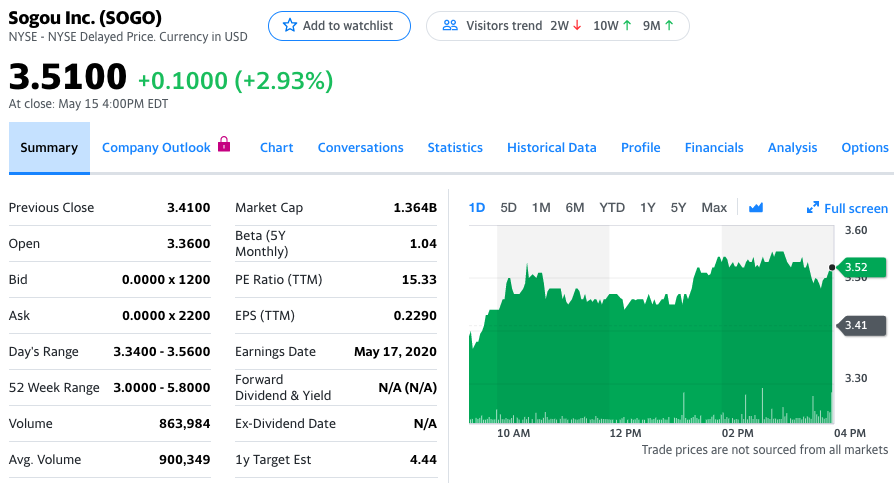
Task: Click the Ask value 0.0000 x 2200
Action: [166, 315]
